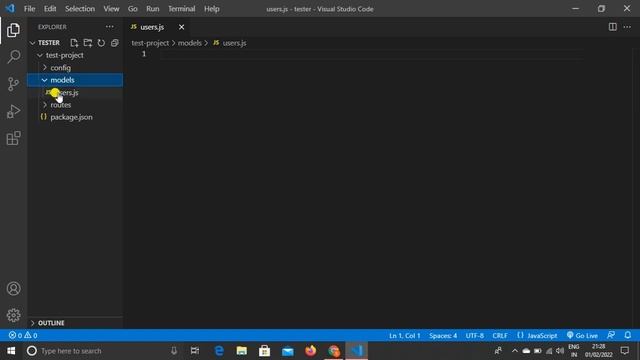Click the VS Code logo in title bar
Screen dimensions: 640x360
(x=10, y=8)
